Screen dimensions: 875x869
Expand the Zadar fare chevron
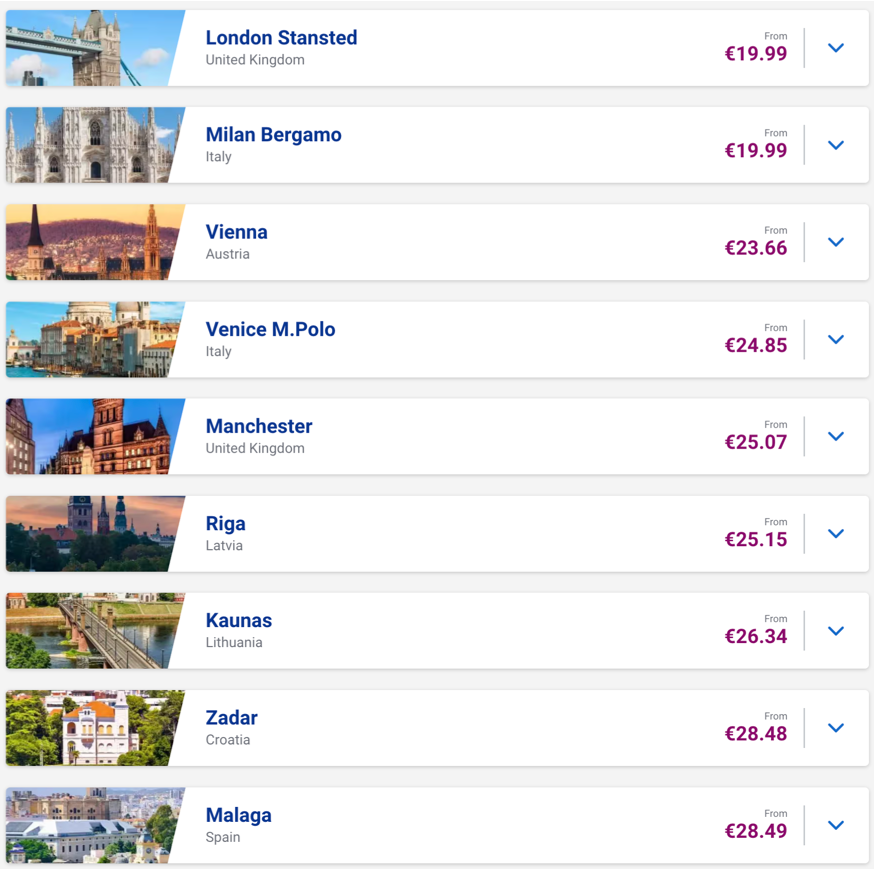(836, 728)
